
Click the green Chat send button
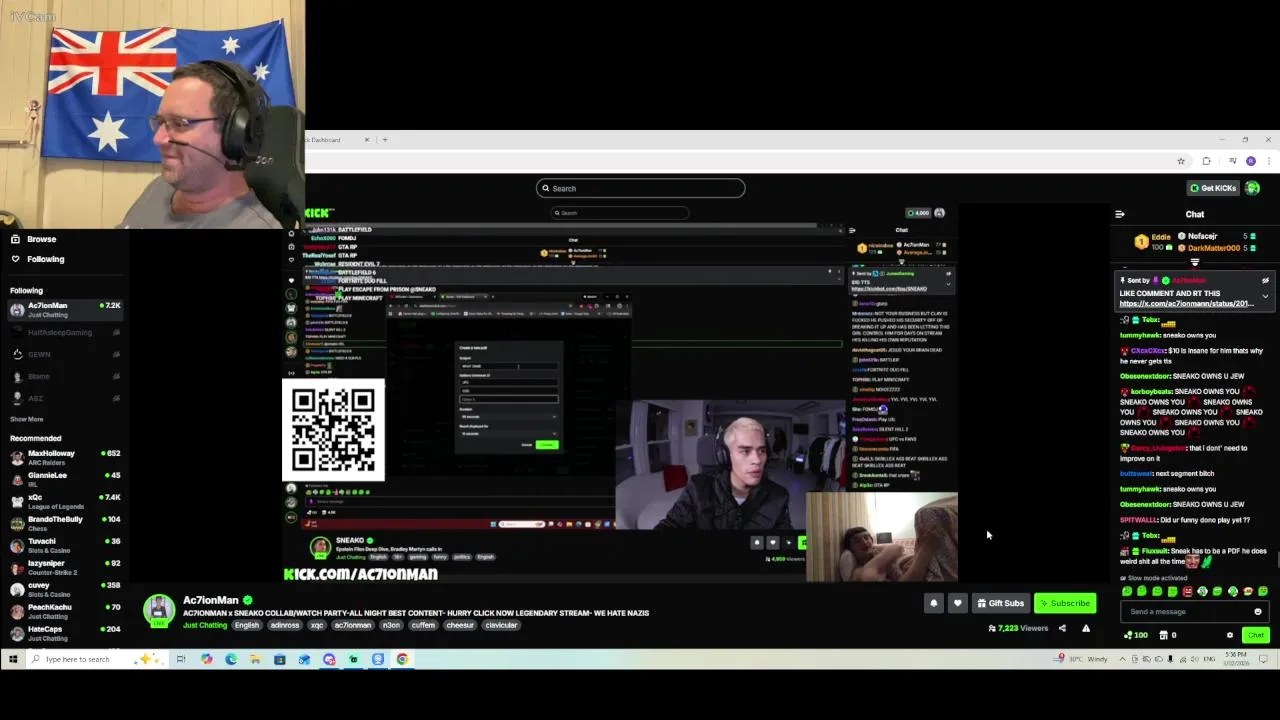pos(1256,635)
